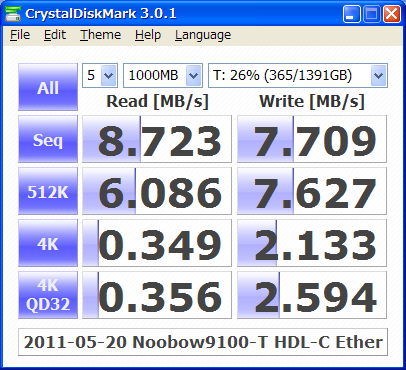
Task: Open the Help menu
Action: coord(148,35)
